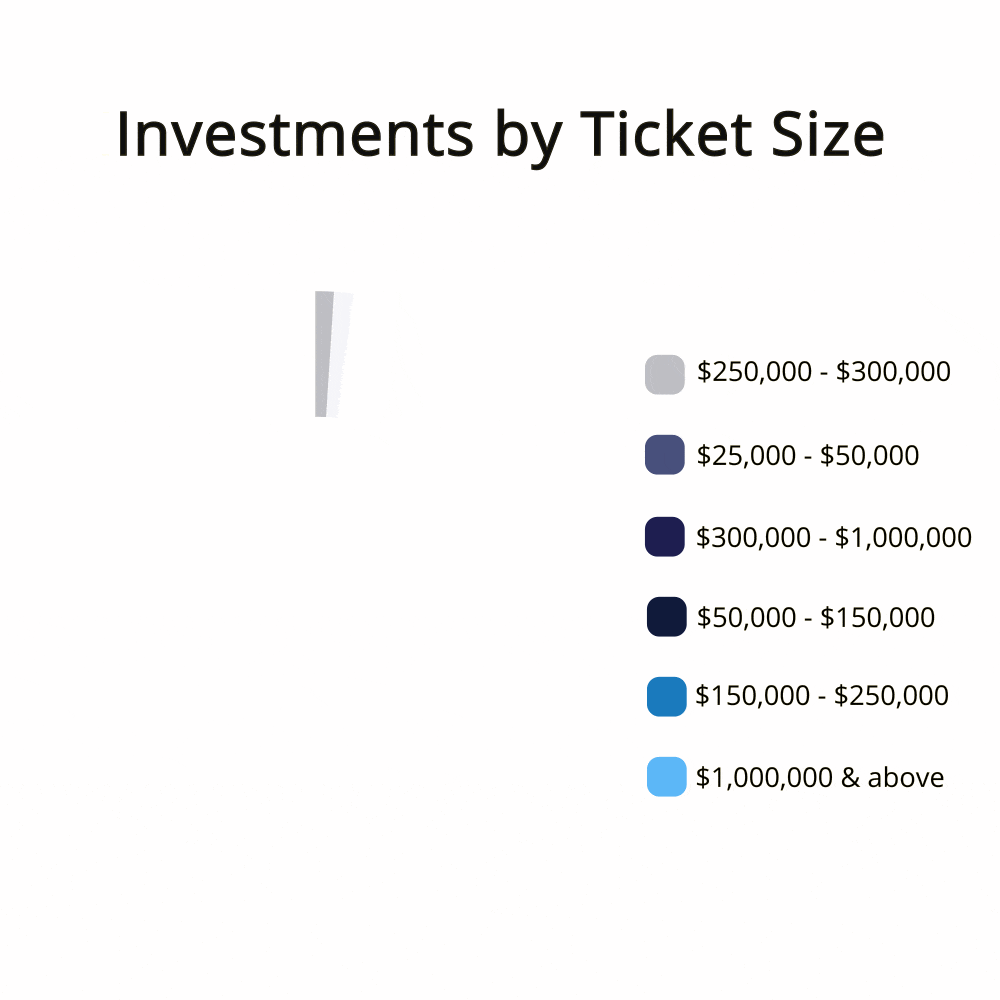Click the gray pie slice in the chart
The width and height of the screenshot is (1000, 1000).
(x=322, y=354)
